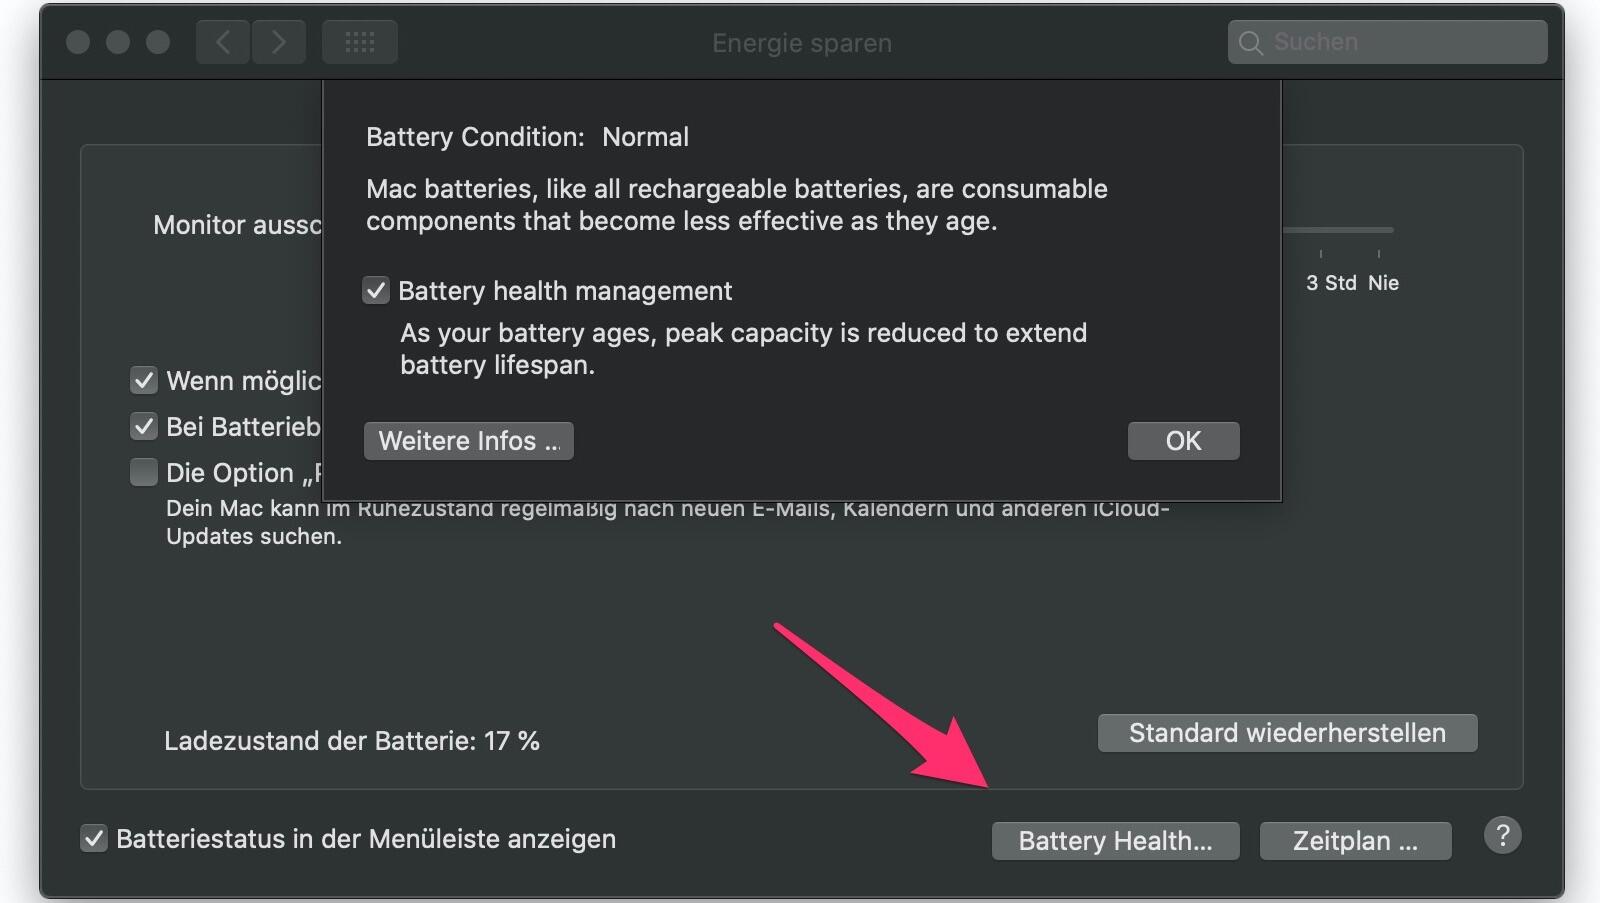Uncheck the Bei Batteriebetrieb checkbox
Image resolution: width=1600 pixels, height=903 pixels.
[x=144, y=427]
